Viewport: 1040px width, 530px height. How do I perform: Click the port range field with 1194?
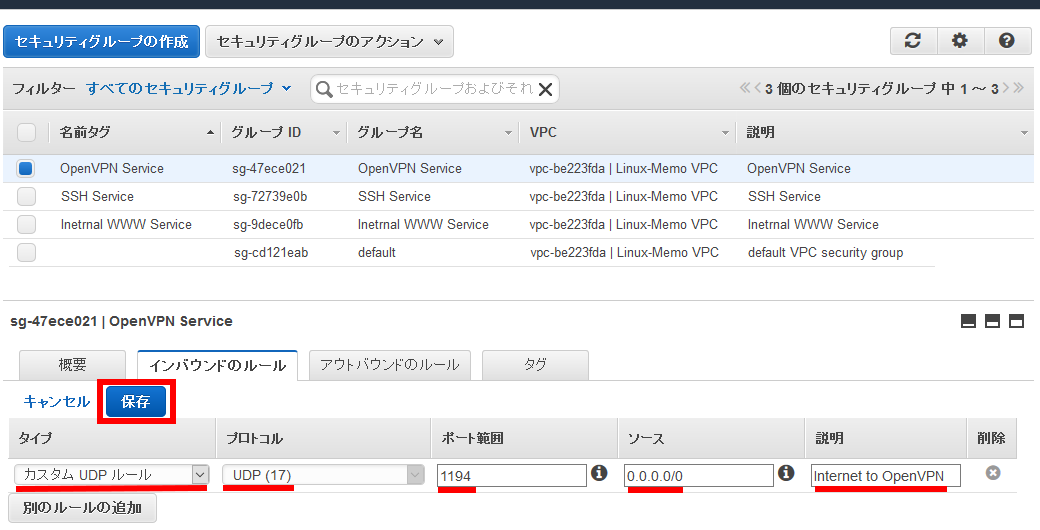click(512, 476)
